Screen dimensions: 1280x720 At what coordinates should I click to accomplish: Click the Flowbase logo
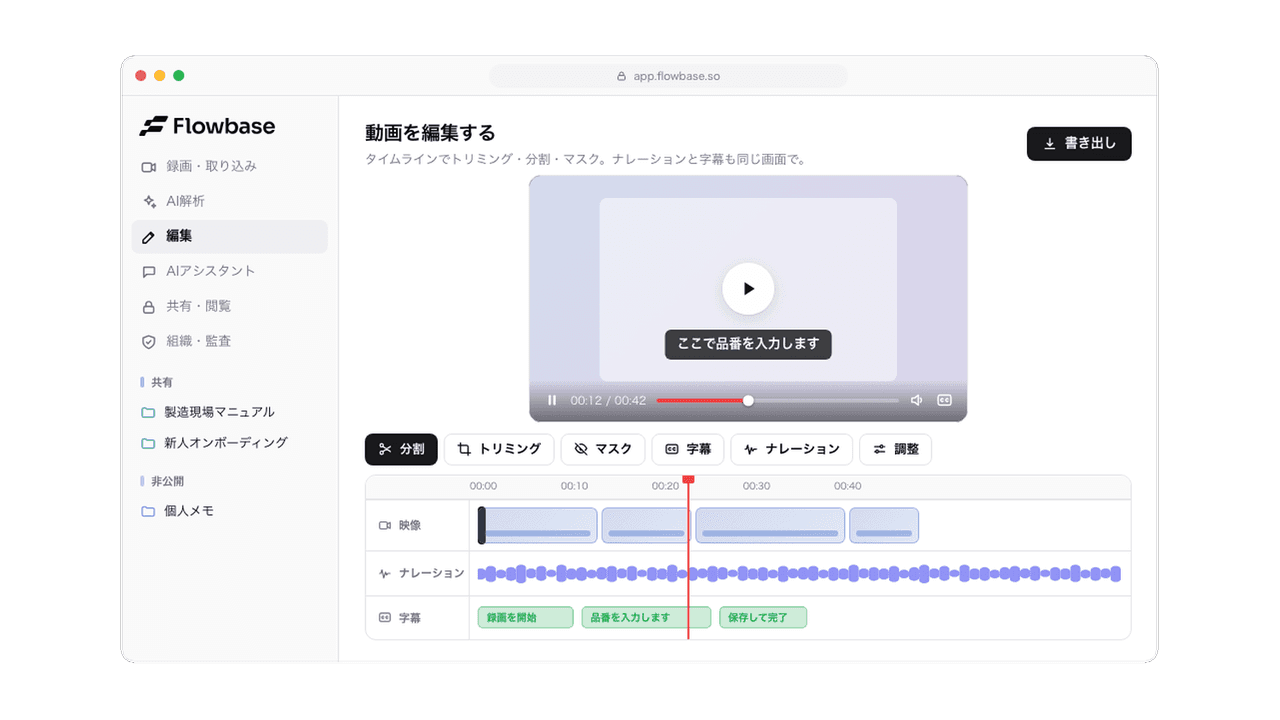tap(207, 126)
